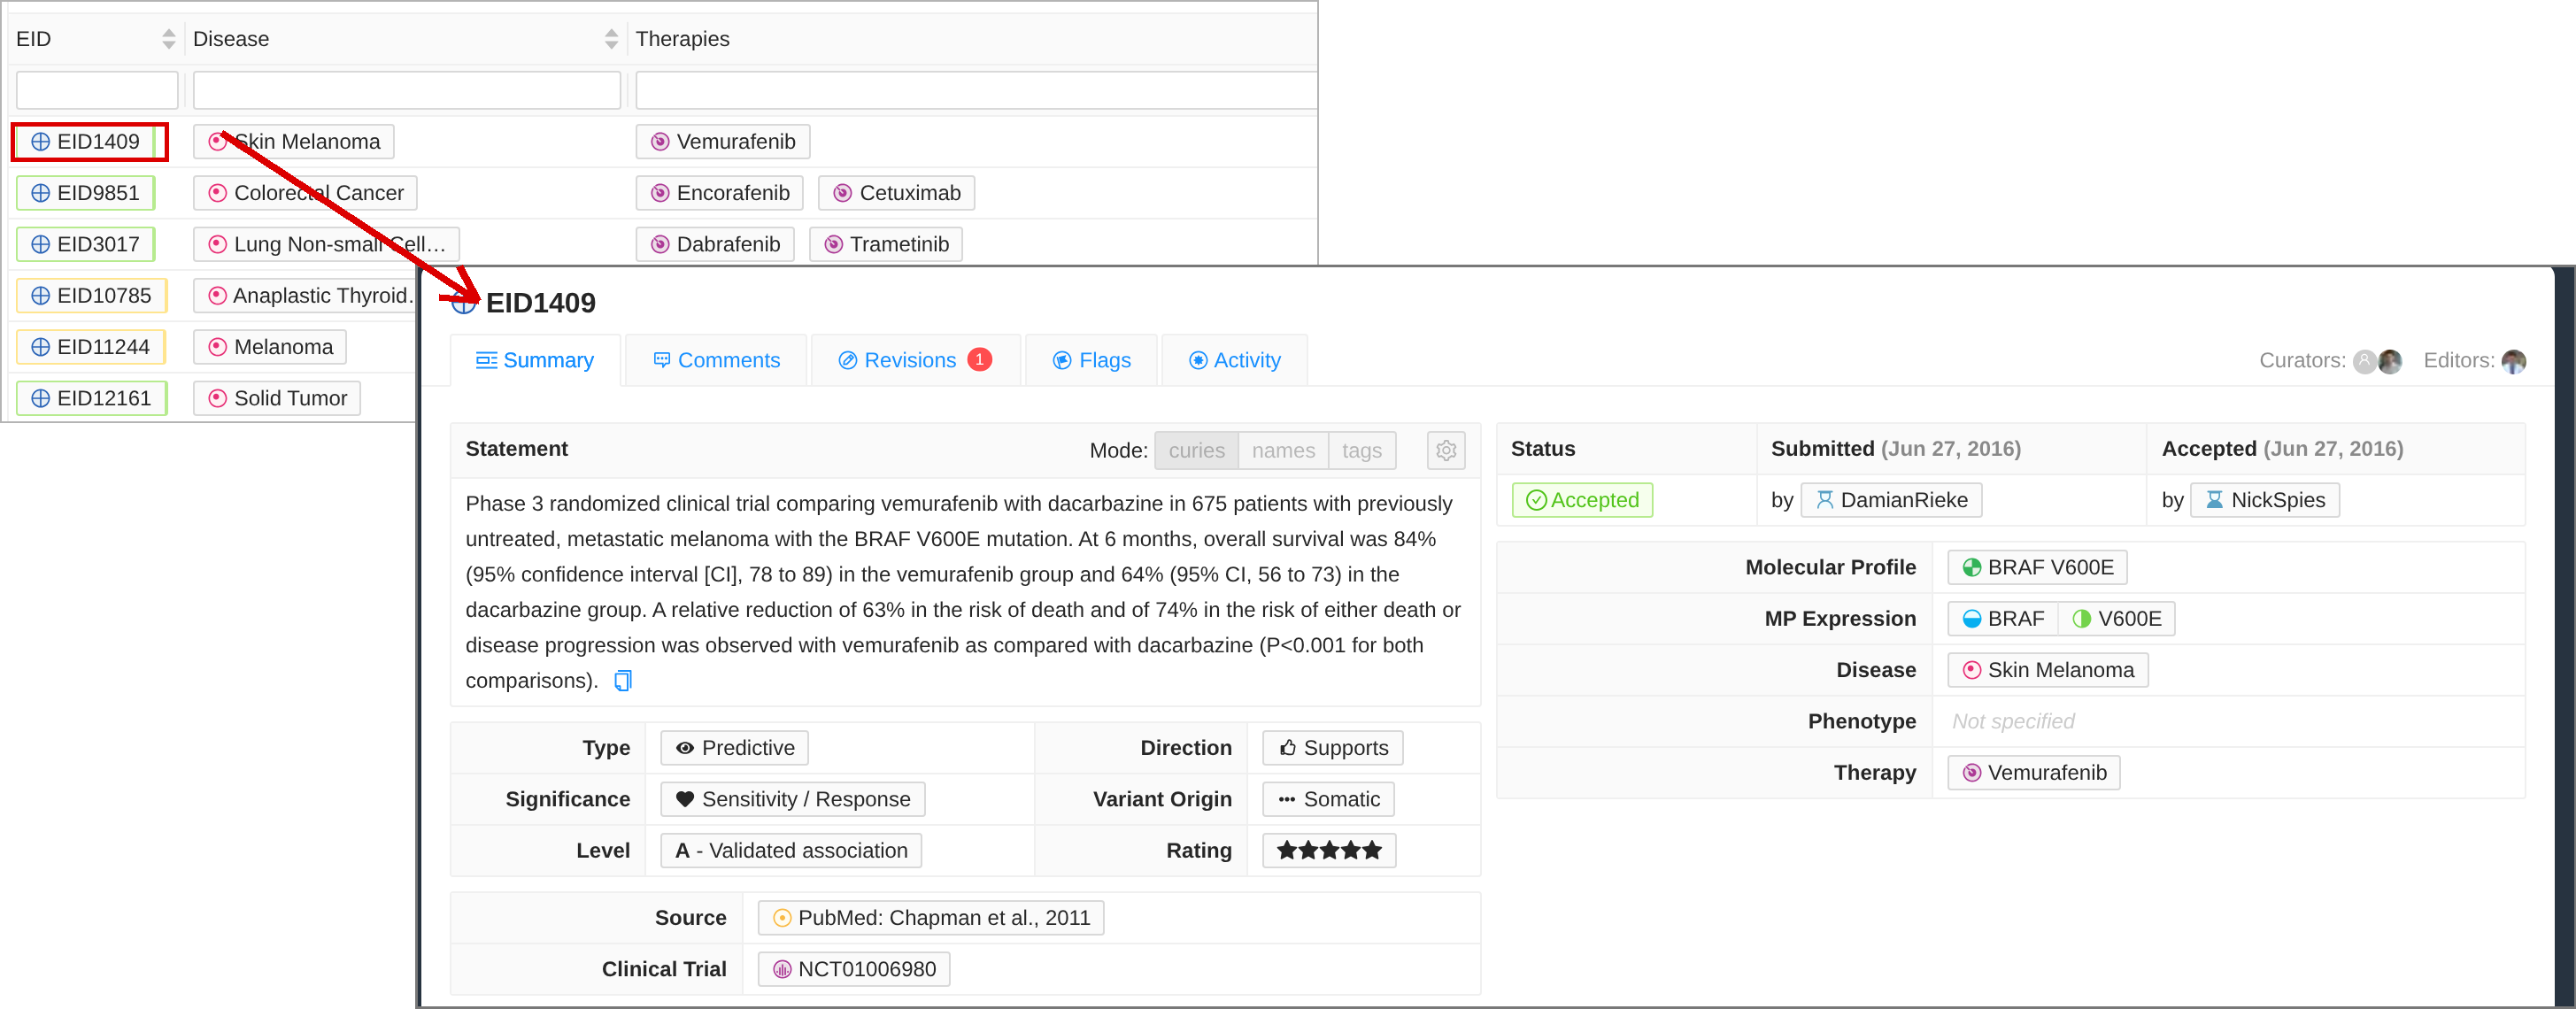Sort the table by EID column

click(x=169, y=39)
